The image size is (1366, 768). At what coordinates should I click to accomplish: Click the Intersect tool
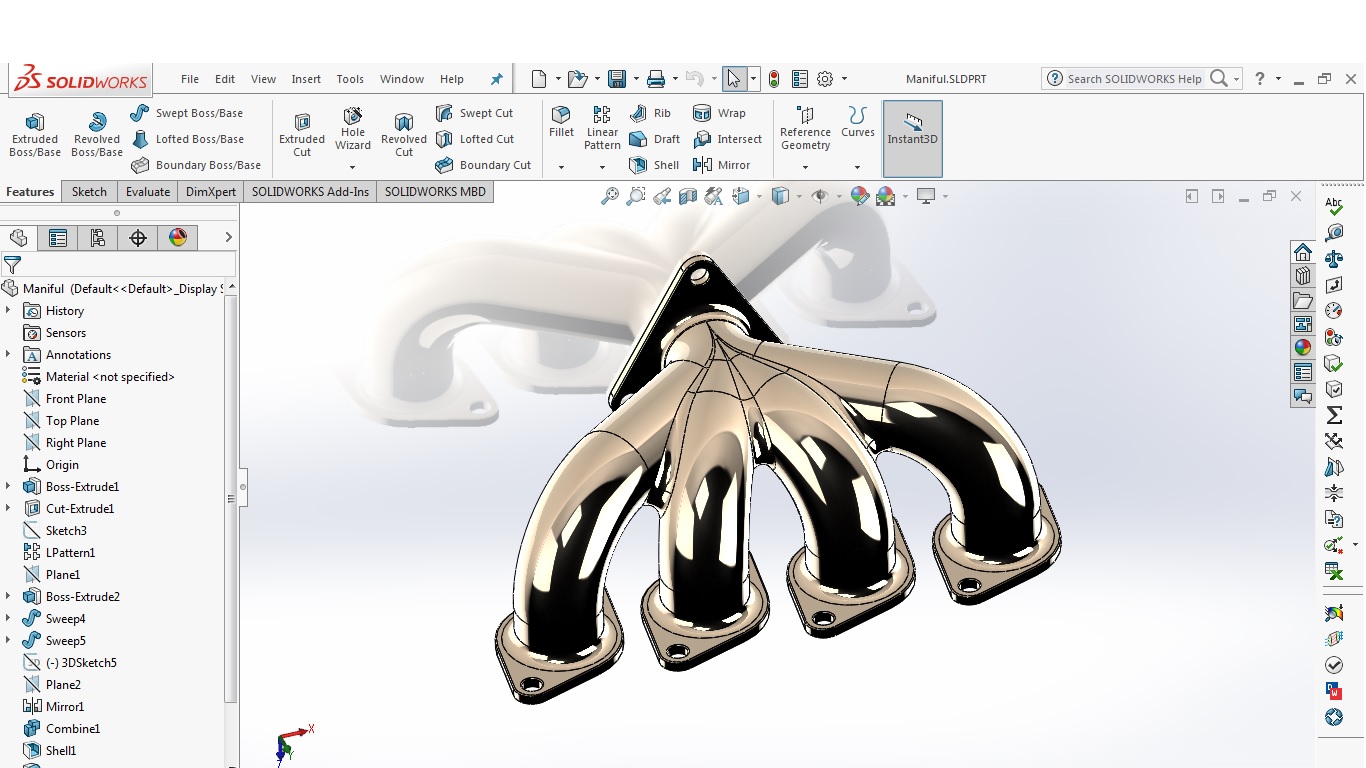point(728,139)
